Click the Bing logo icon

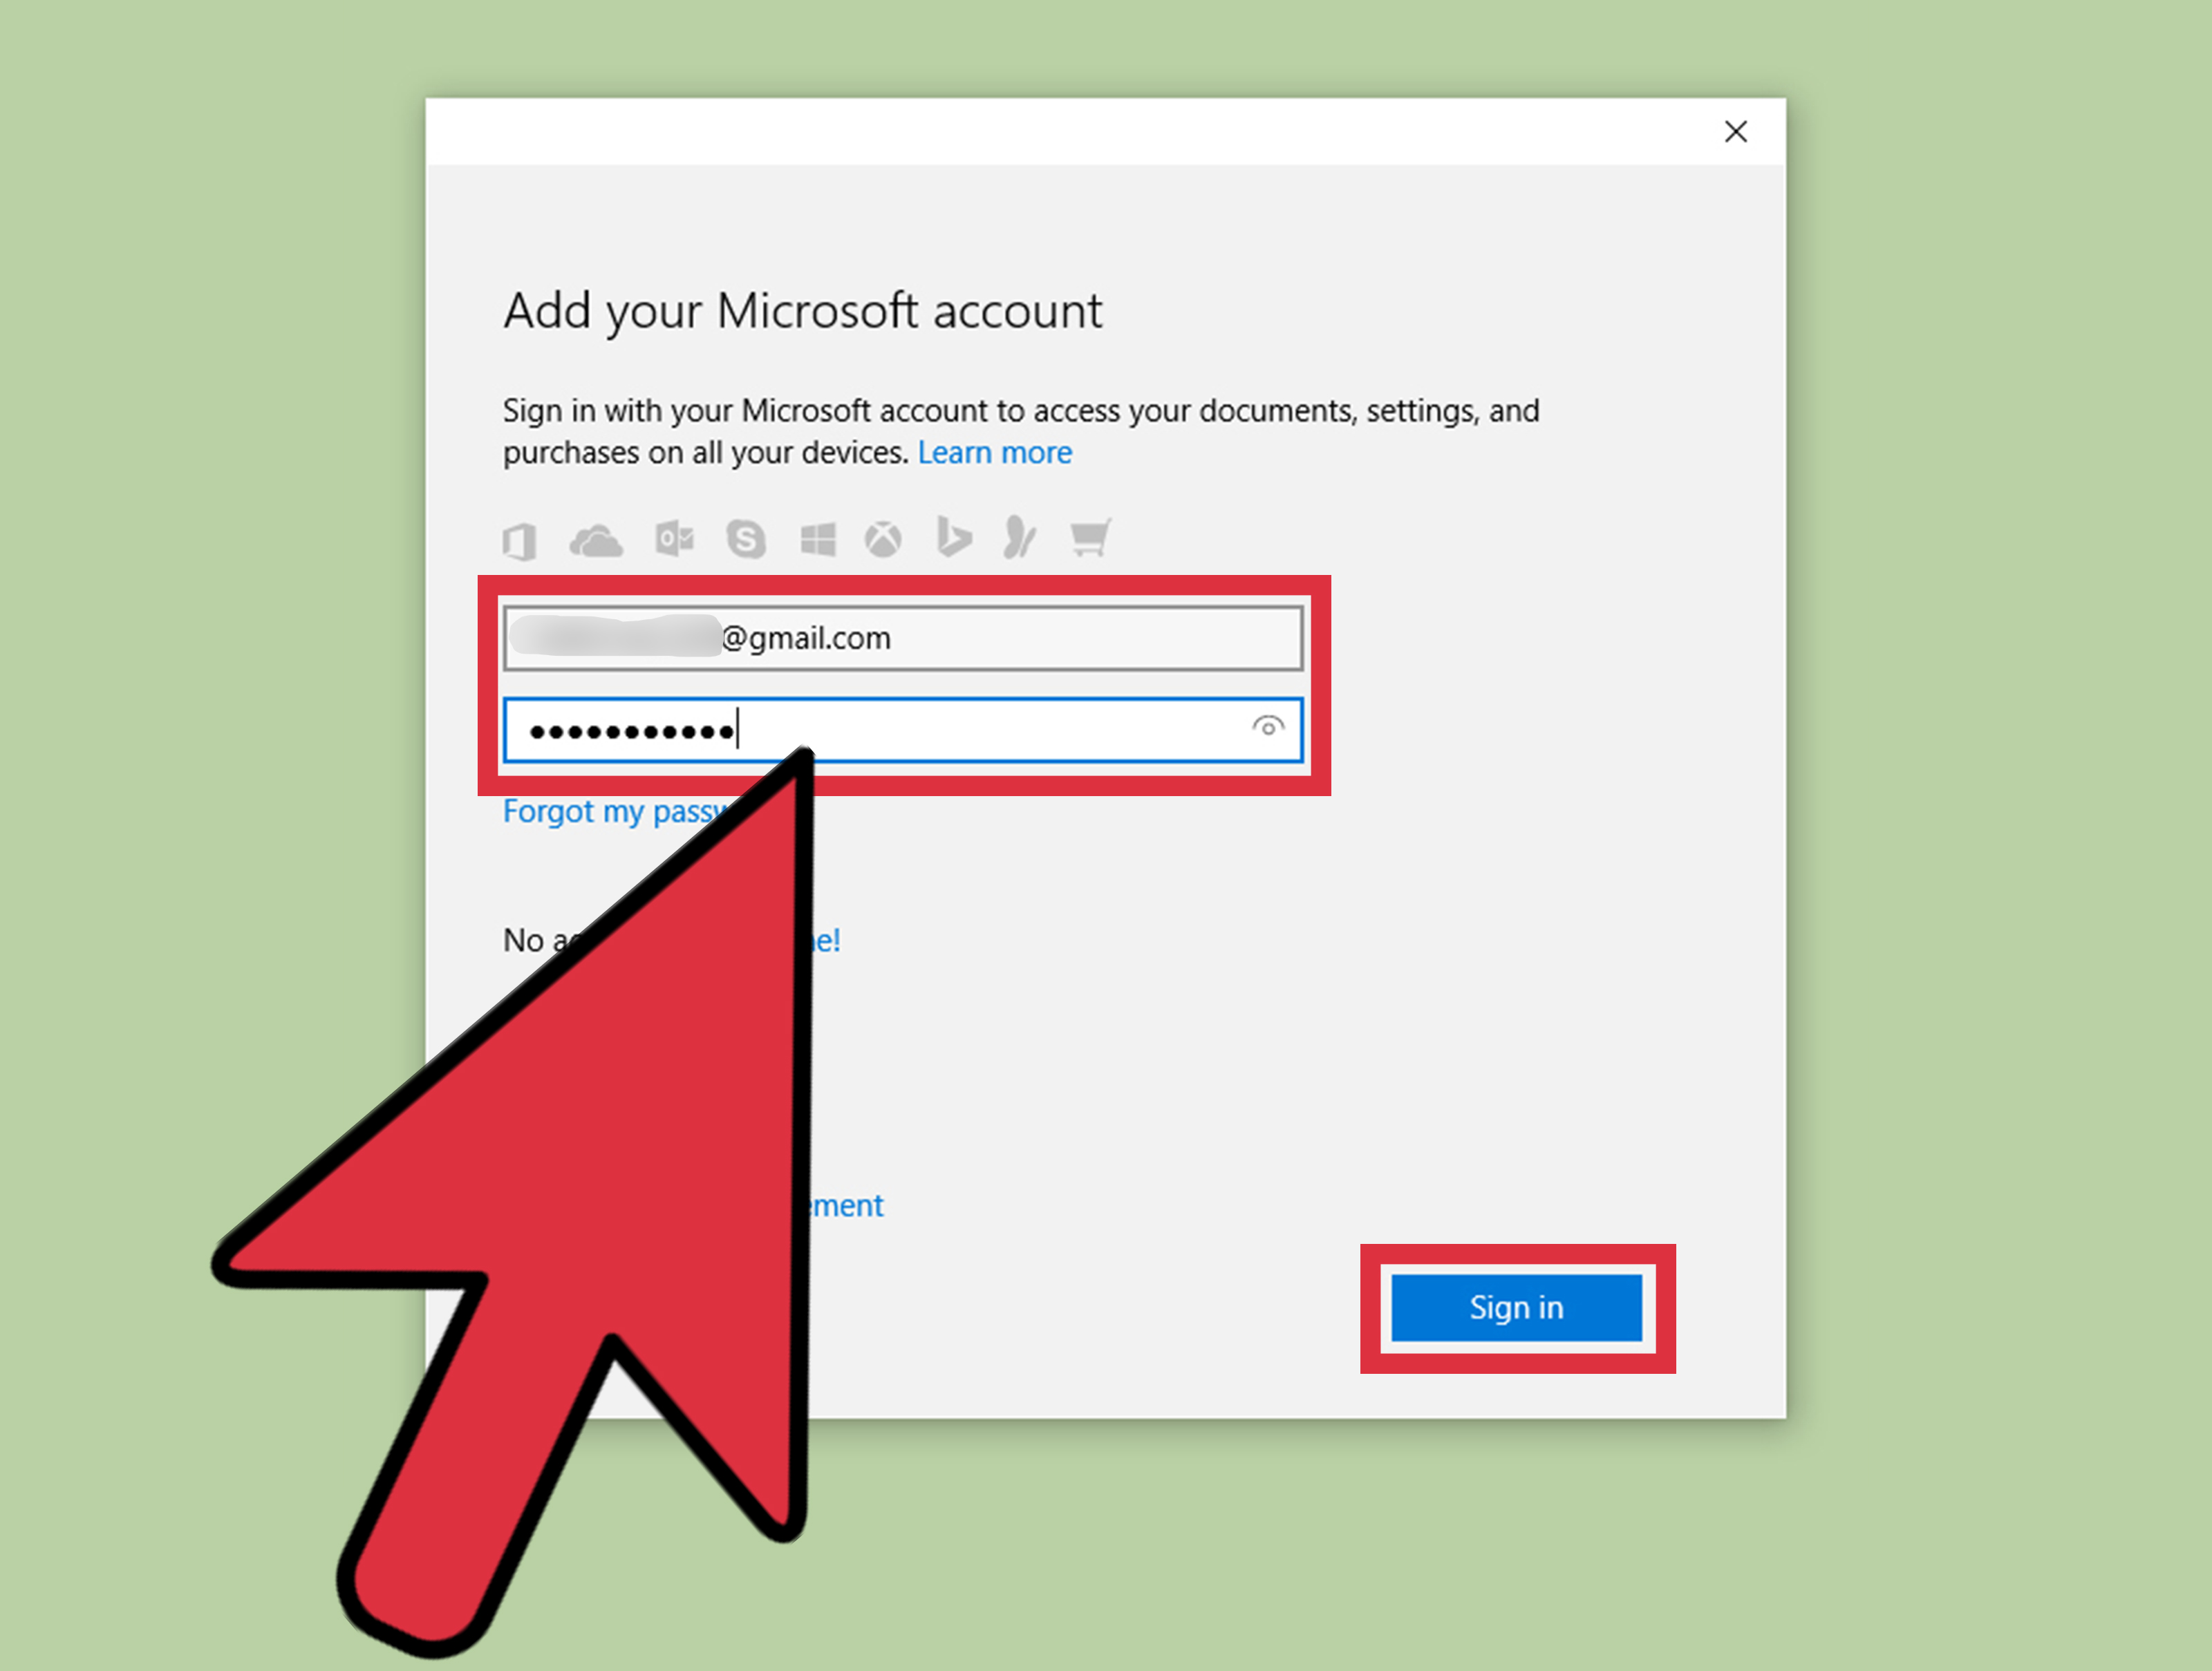pyautogui.click(x=953, y=537)
